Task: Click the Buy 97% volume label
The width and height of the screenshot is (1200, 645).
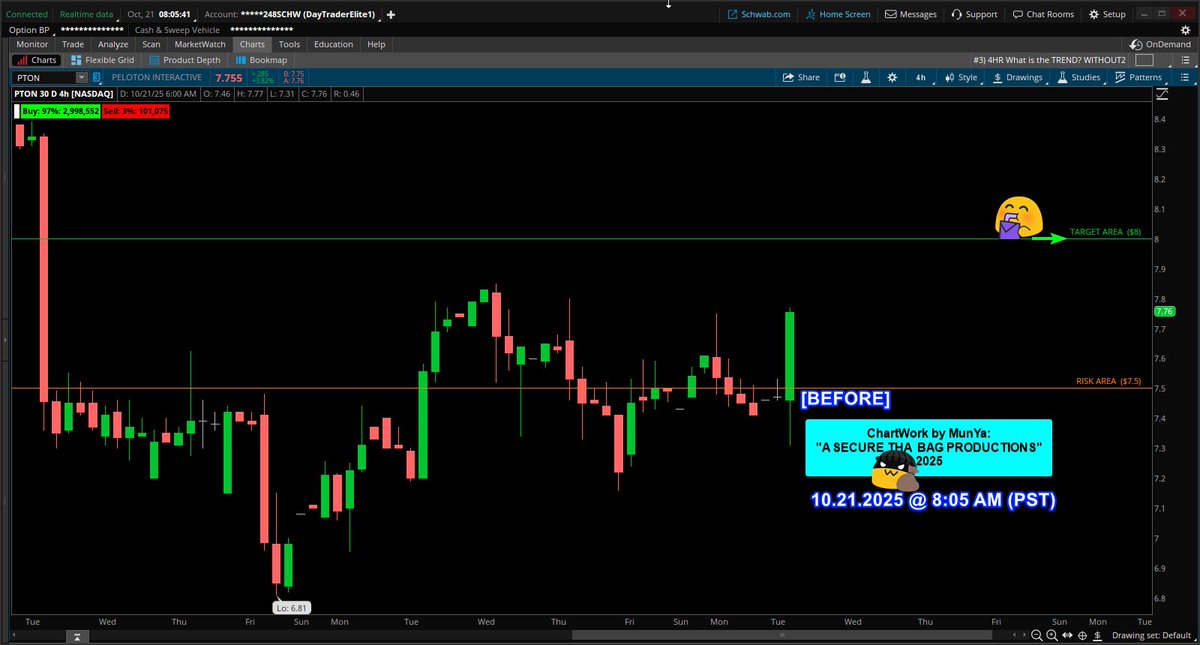Action: point(61,111)
